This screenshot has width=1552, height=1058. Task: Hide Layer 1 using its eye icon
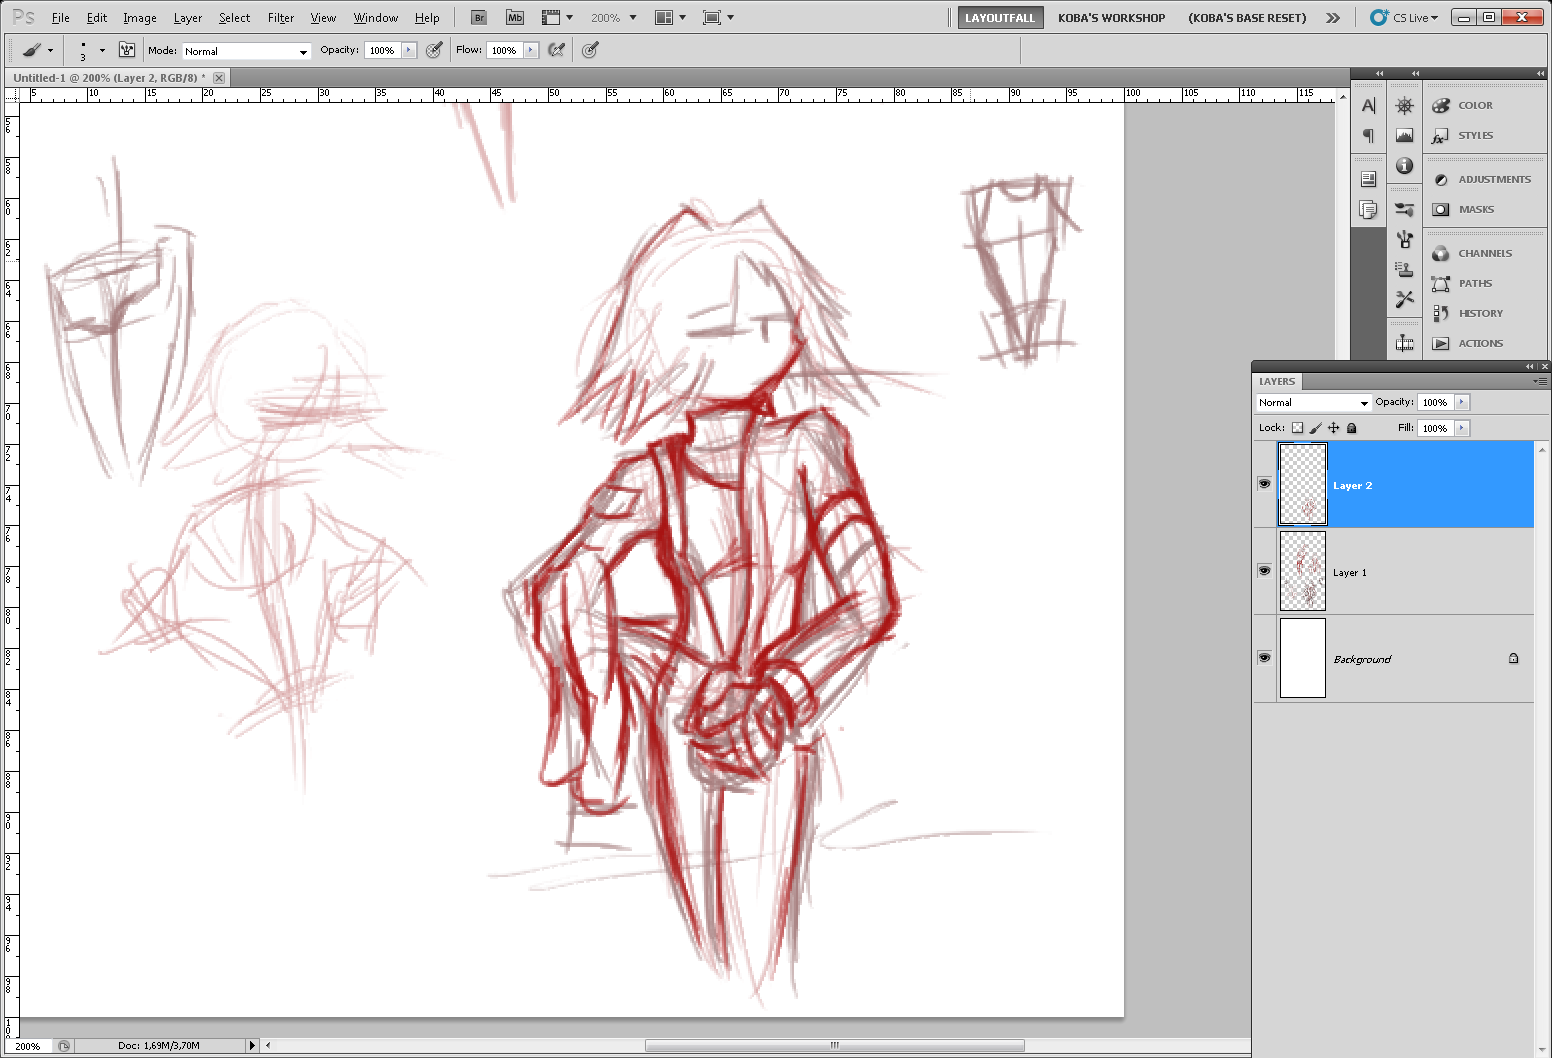pos(1265,571)
